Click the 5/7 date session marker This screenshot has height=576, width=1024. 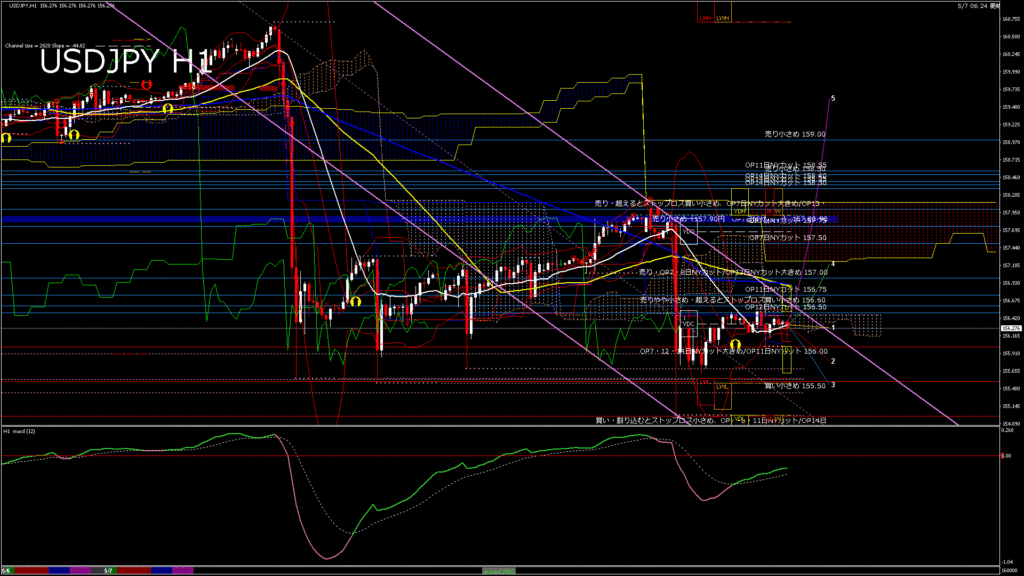click(x=108, y=571)
